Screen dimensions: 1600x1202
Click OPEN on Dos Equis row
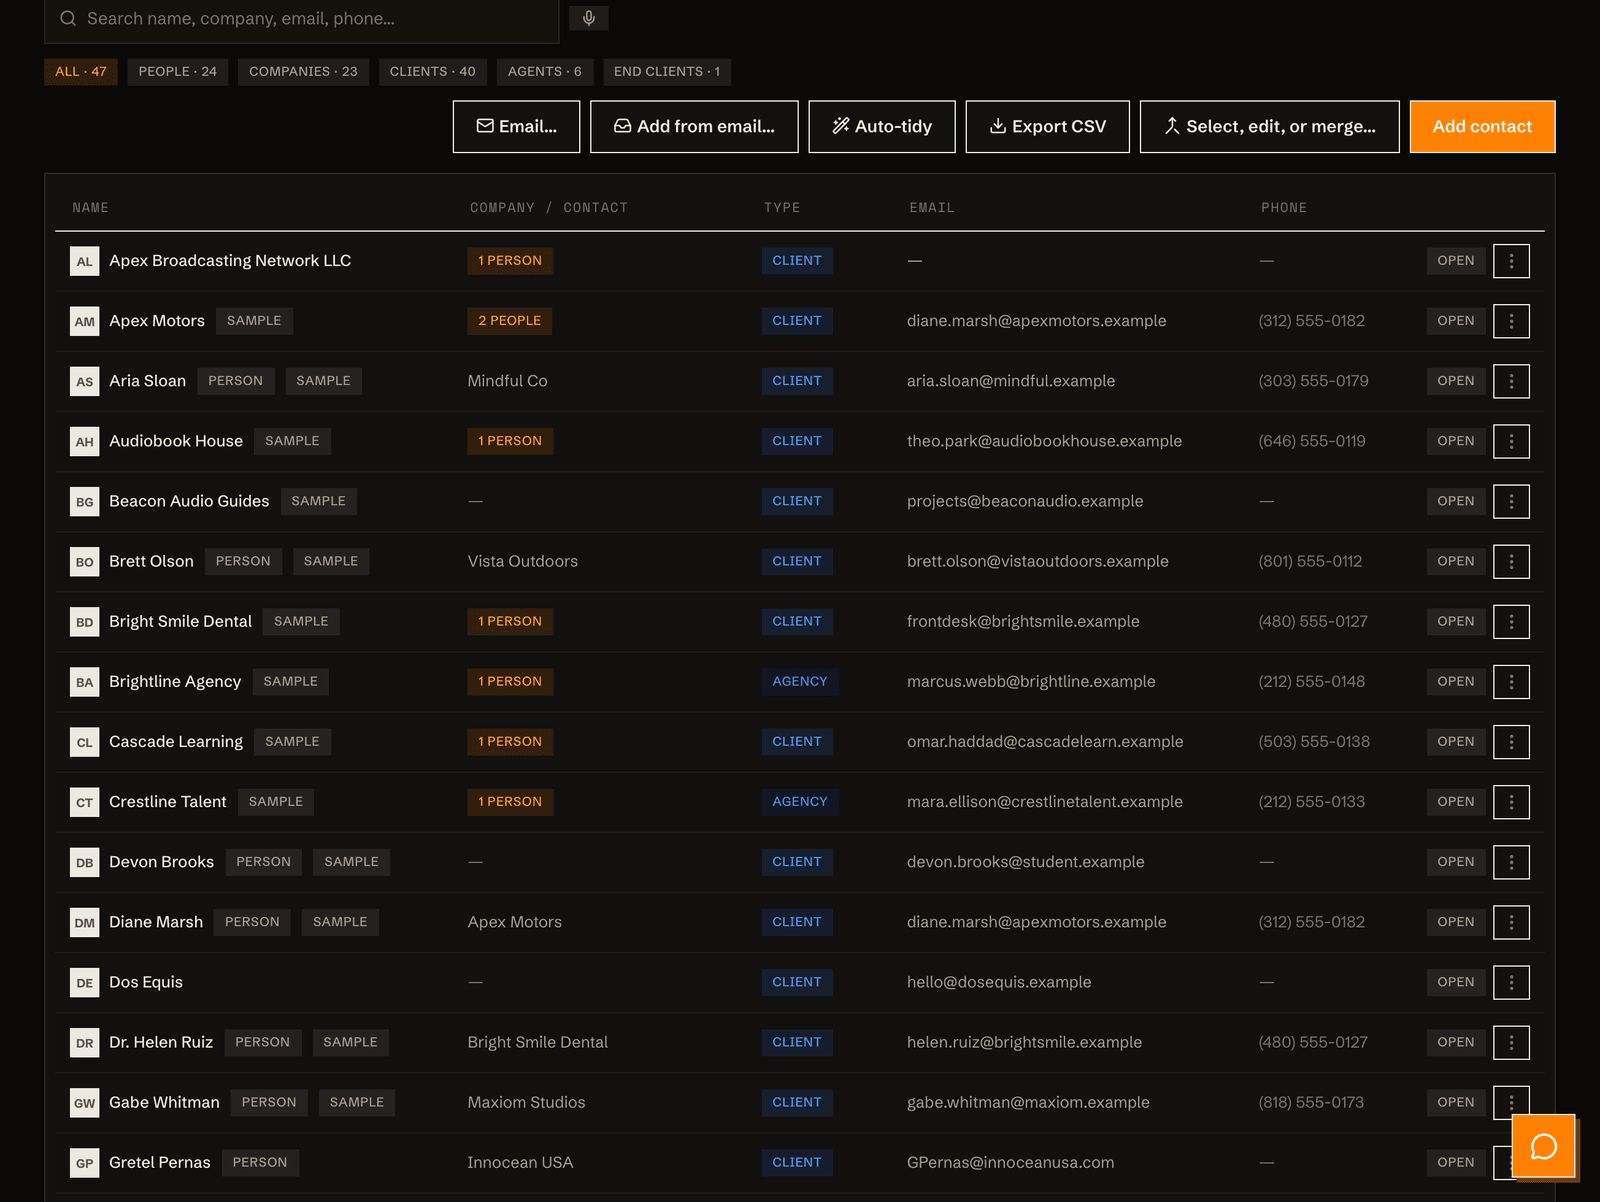[1455, 982]
